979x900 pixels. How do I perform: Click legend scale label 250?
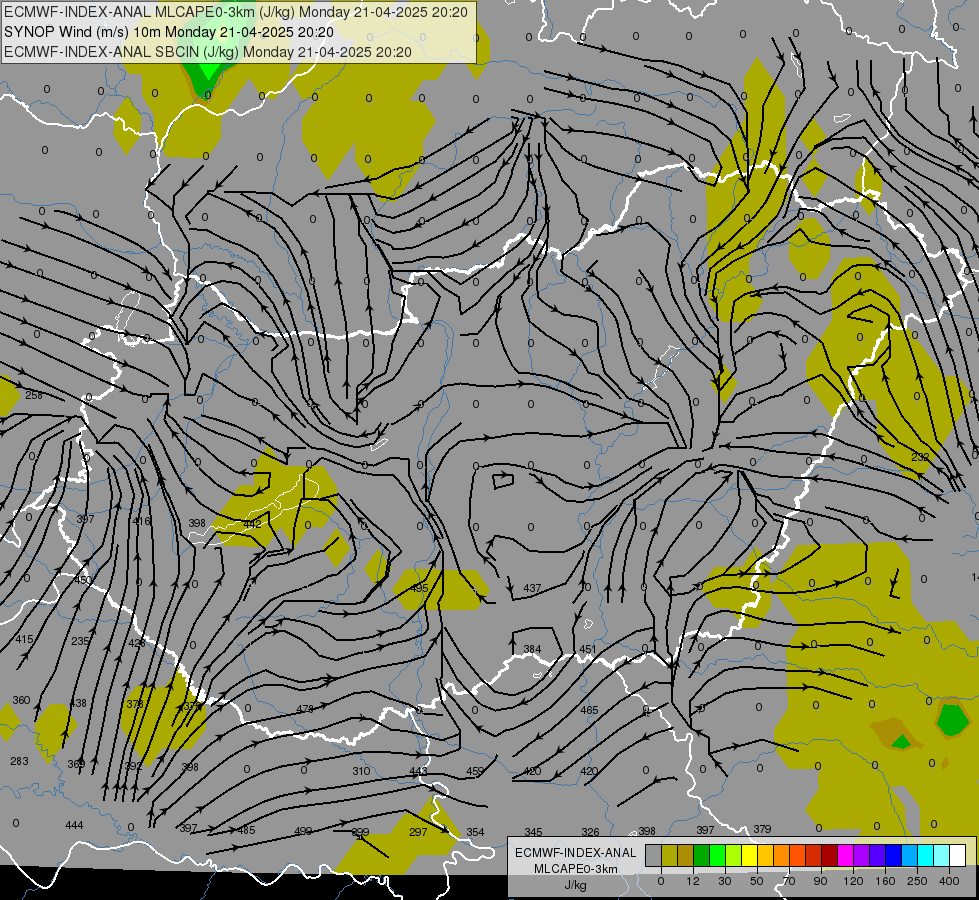tap(917, 881)
